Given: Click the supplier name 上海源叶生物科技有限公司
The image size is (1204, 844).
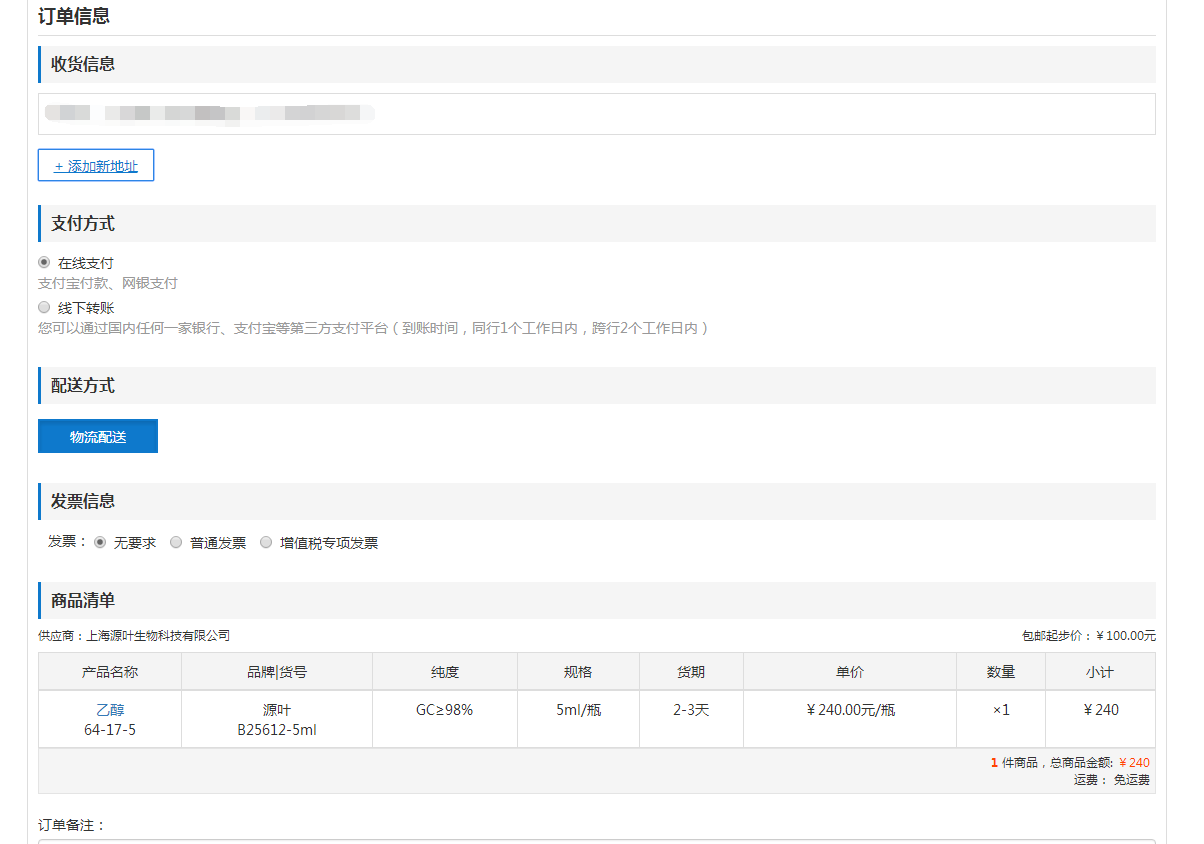Looking at the screenshot, I should 158,636.
